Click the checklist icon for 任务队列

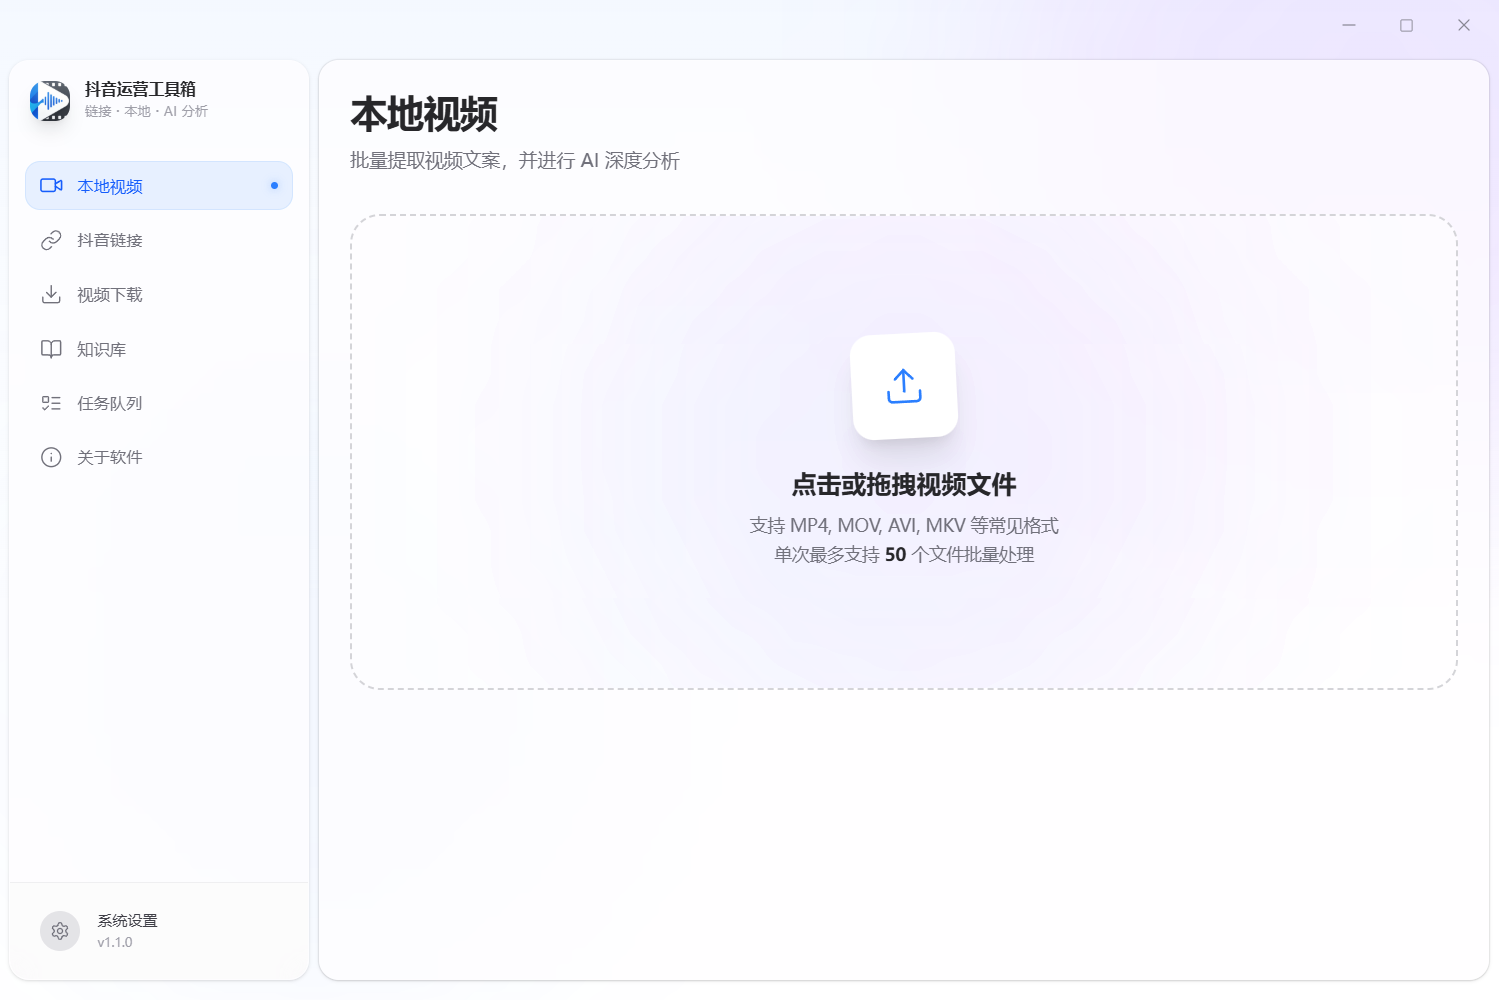(x=51, y=403)
